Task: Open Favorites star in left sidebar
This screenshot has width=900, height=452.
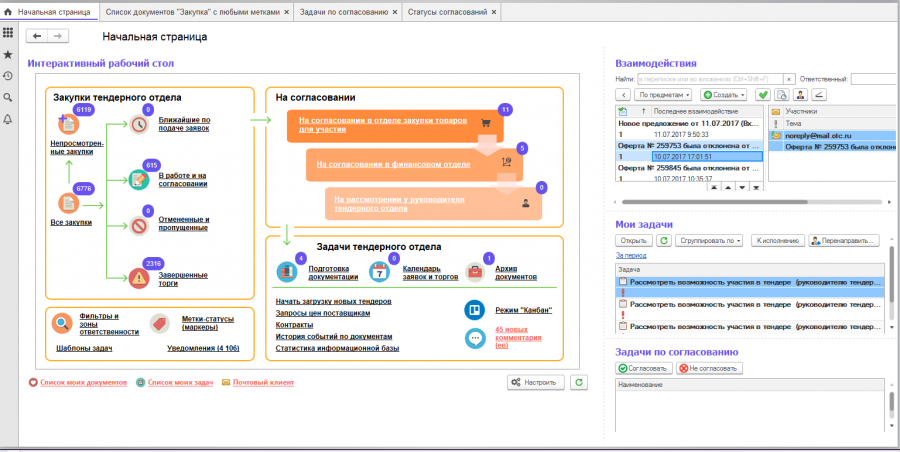Action: pyautogui.click(x=8, y=55)
